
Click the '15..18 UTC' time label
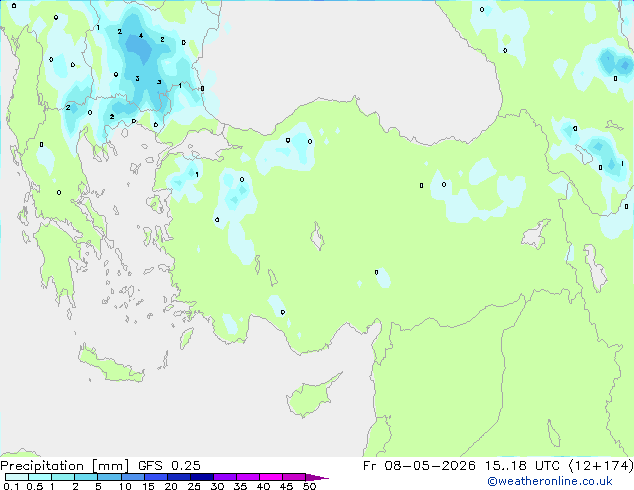(522, 466)
